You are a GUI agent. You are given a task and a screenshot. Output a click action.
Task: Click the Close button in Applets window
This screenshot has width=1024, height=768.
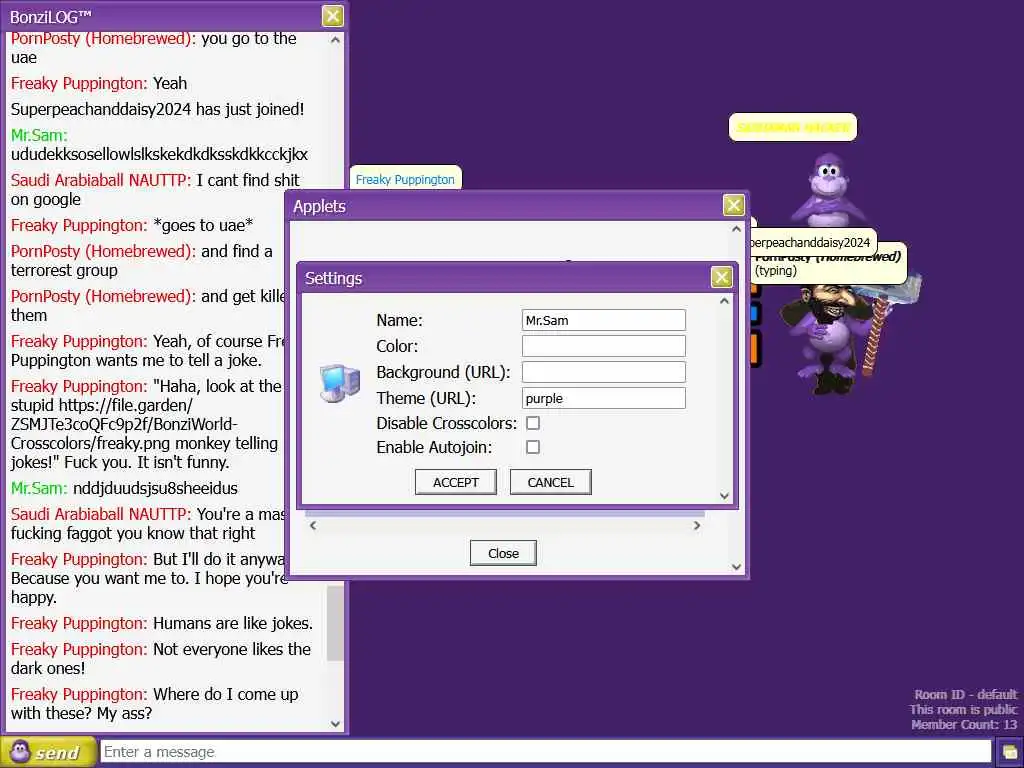[503, 553]
